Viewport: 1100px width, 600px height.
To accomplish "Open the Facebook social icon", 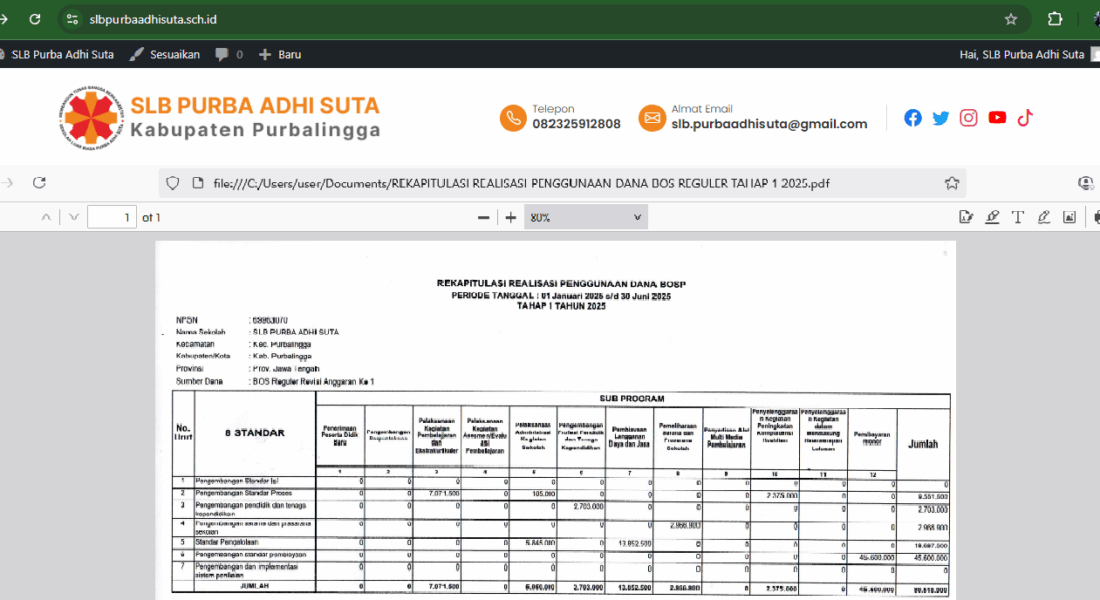I will (x=913, y=117).
